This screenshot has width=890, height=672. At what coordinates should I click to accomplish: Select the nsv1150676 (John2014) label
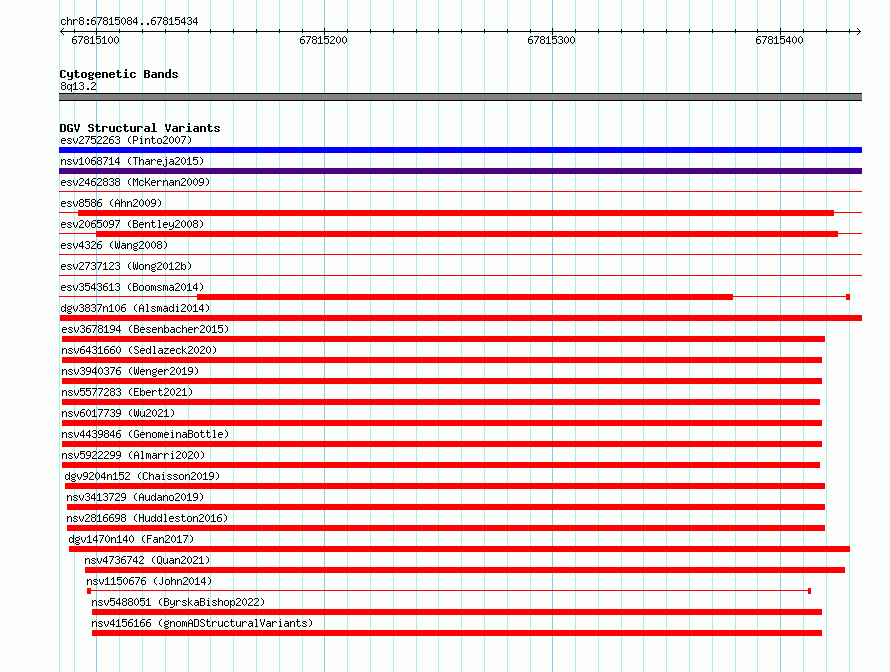pyautogui.click(x=149, y=581)
